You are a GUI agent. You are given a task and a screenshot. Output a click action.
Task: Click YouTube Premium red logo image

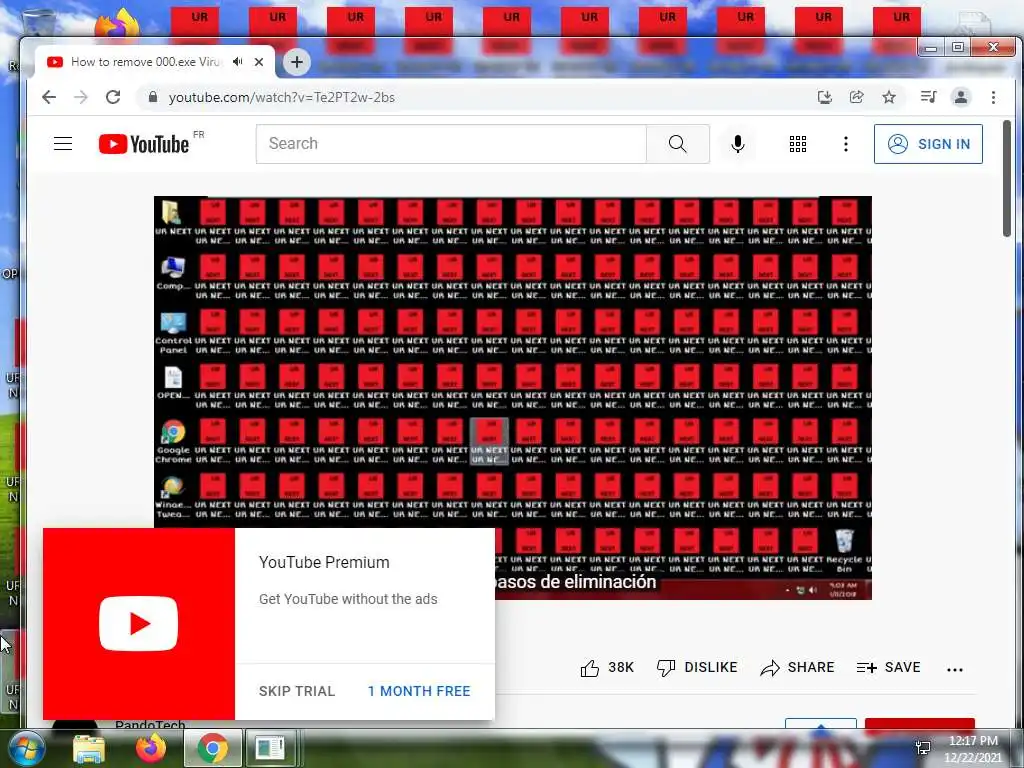(138, 624)
